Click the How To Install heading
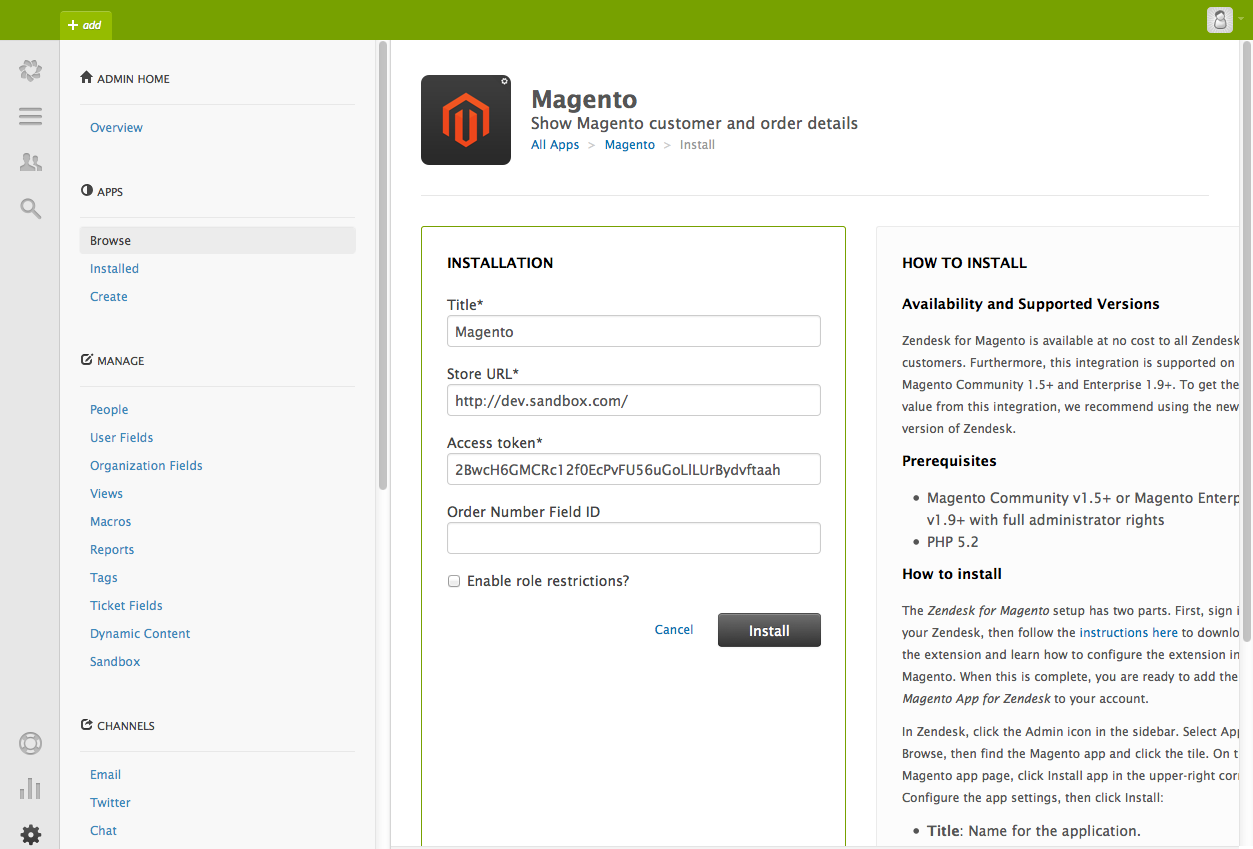 coord(964,263)
